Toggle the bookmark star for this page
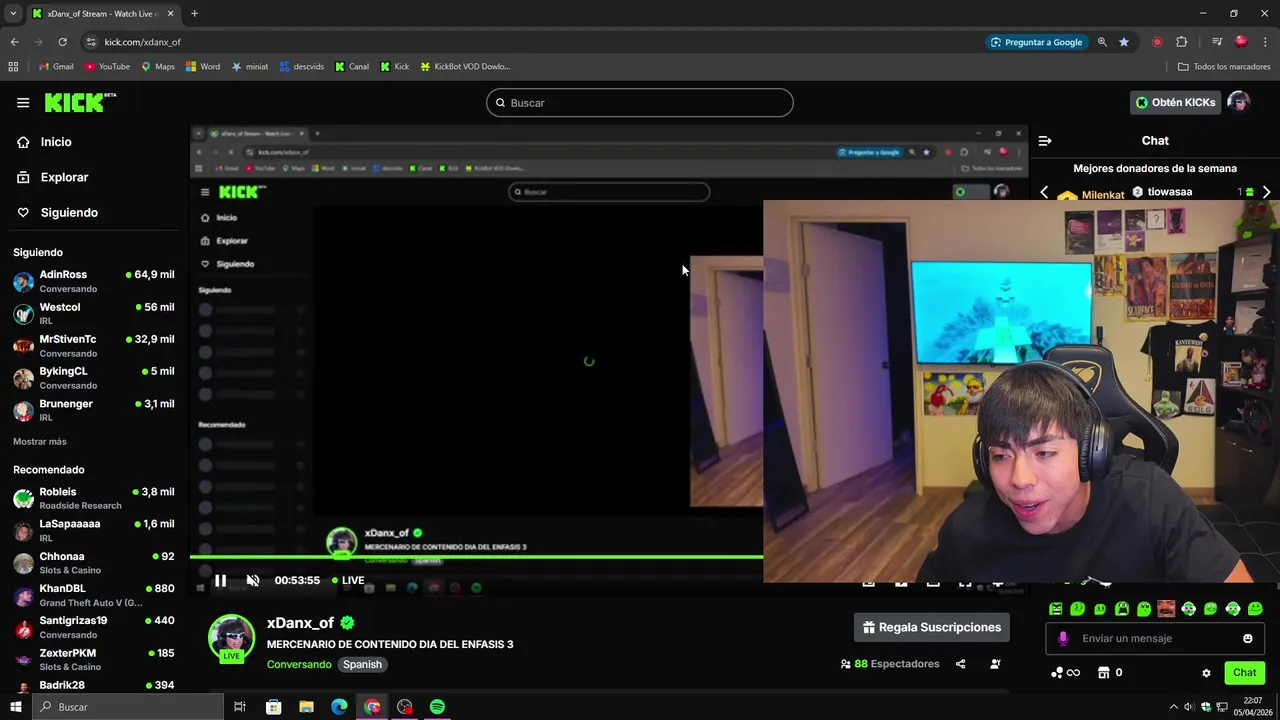This screenshot has height=720, width=1280. 1124,42
